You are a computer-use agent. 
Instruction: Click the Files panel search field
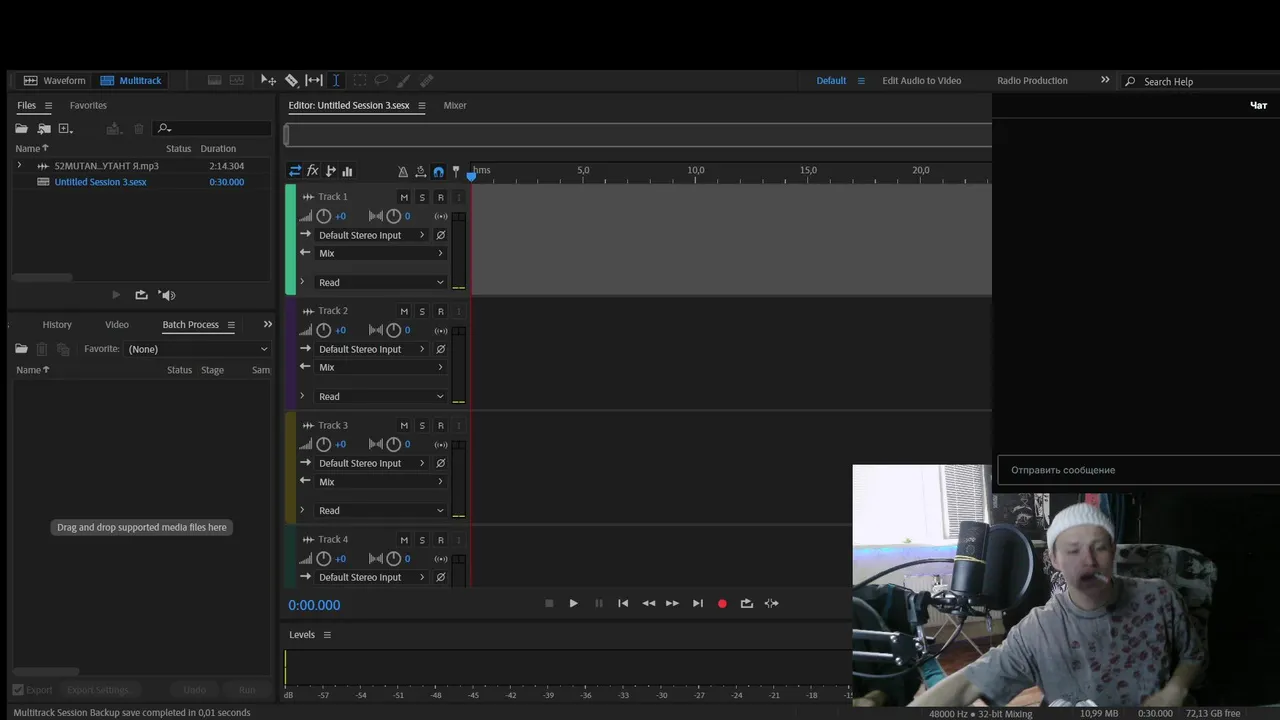[212, 128]
